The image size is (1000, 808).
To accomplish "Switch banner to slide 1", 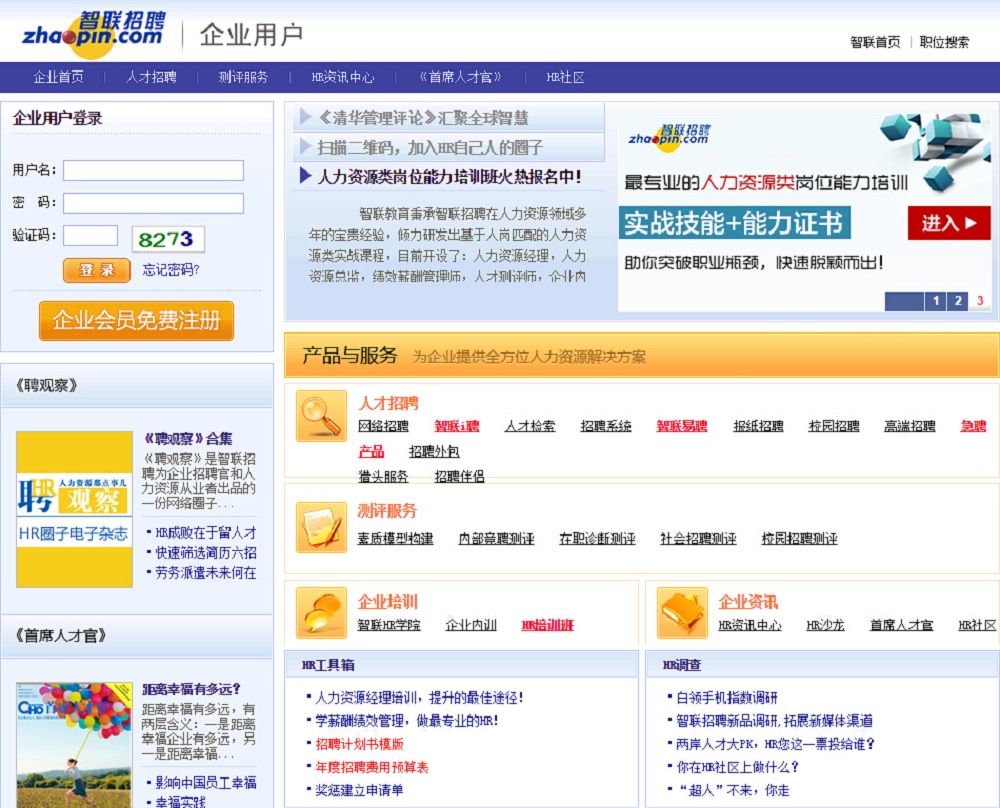I will pyautogui.click(x=936, y=301).
